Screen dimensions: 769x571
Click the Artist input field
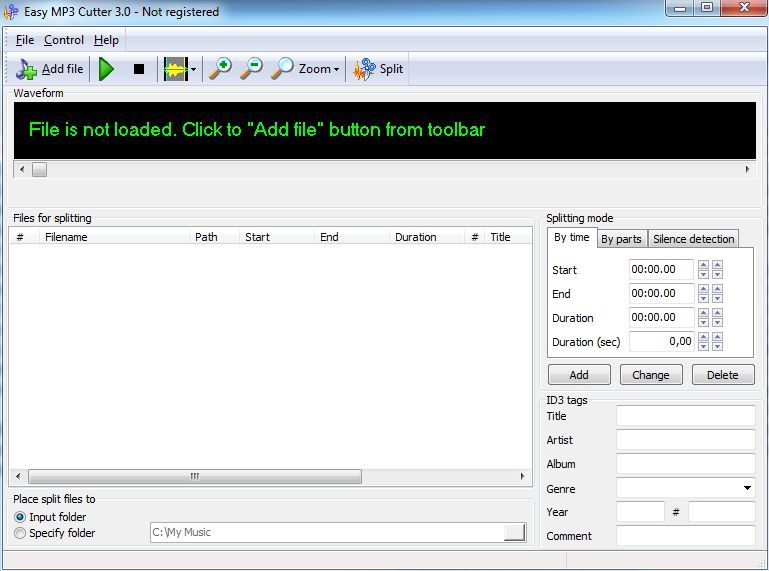pos(686,440)
